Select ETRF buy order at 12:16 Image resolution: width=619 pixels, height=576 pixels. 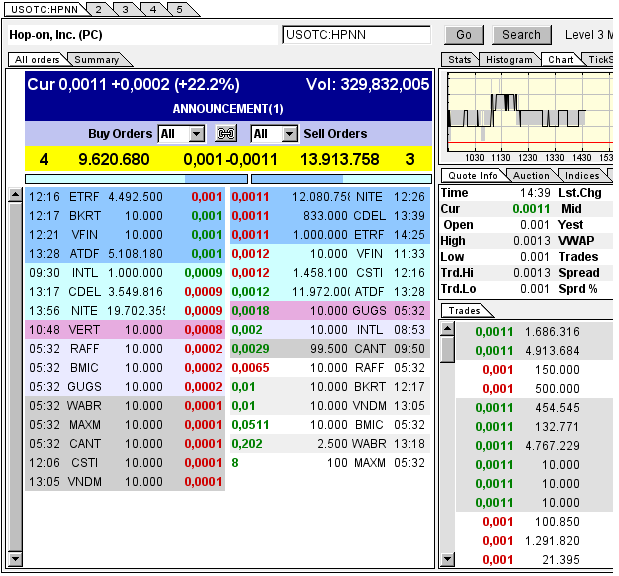coord(125,197)
